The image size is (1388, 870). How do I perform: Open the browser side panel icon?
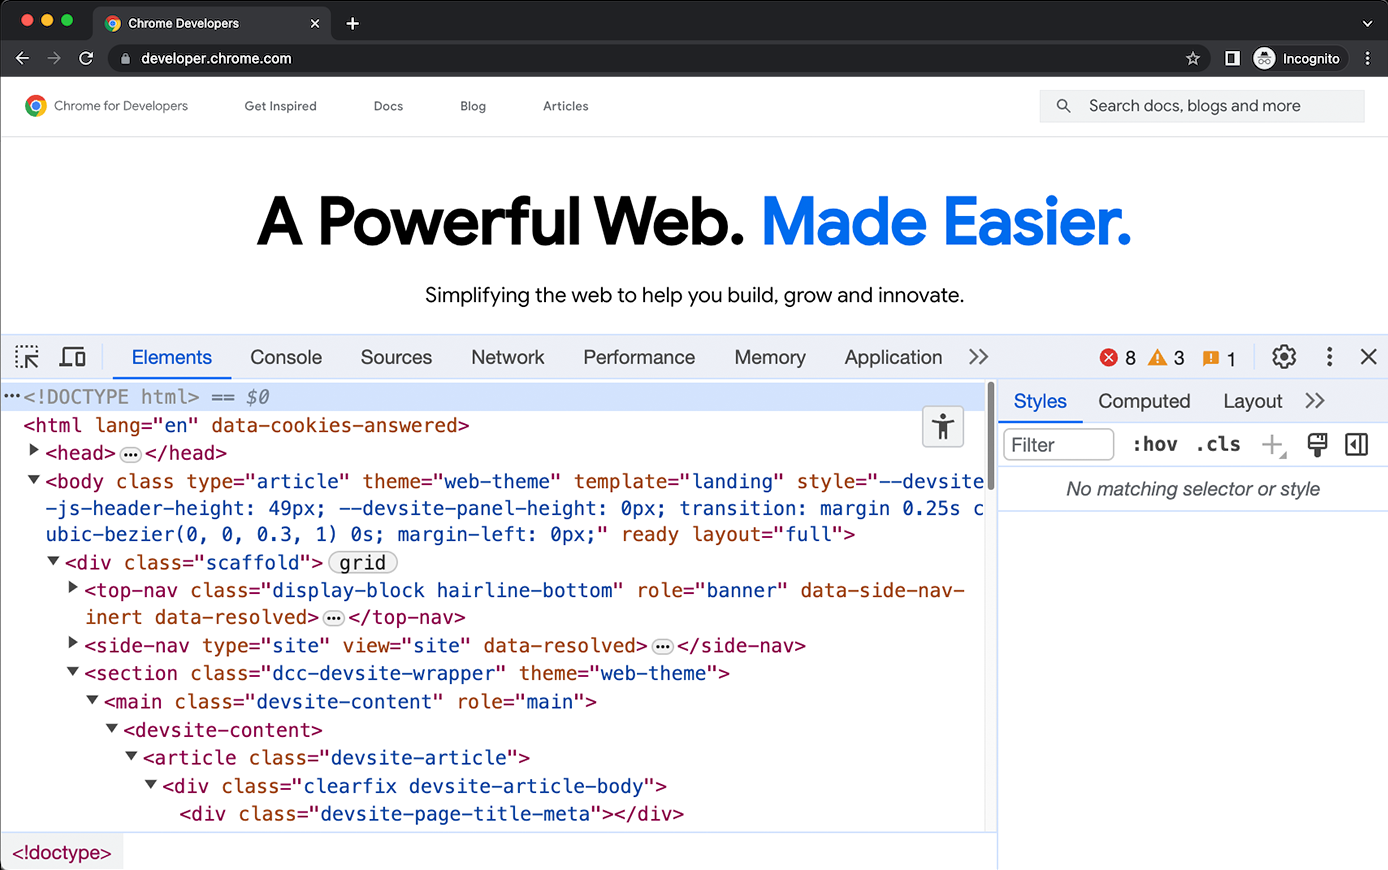click(x=1232, y=59)
